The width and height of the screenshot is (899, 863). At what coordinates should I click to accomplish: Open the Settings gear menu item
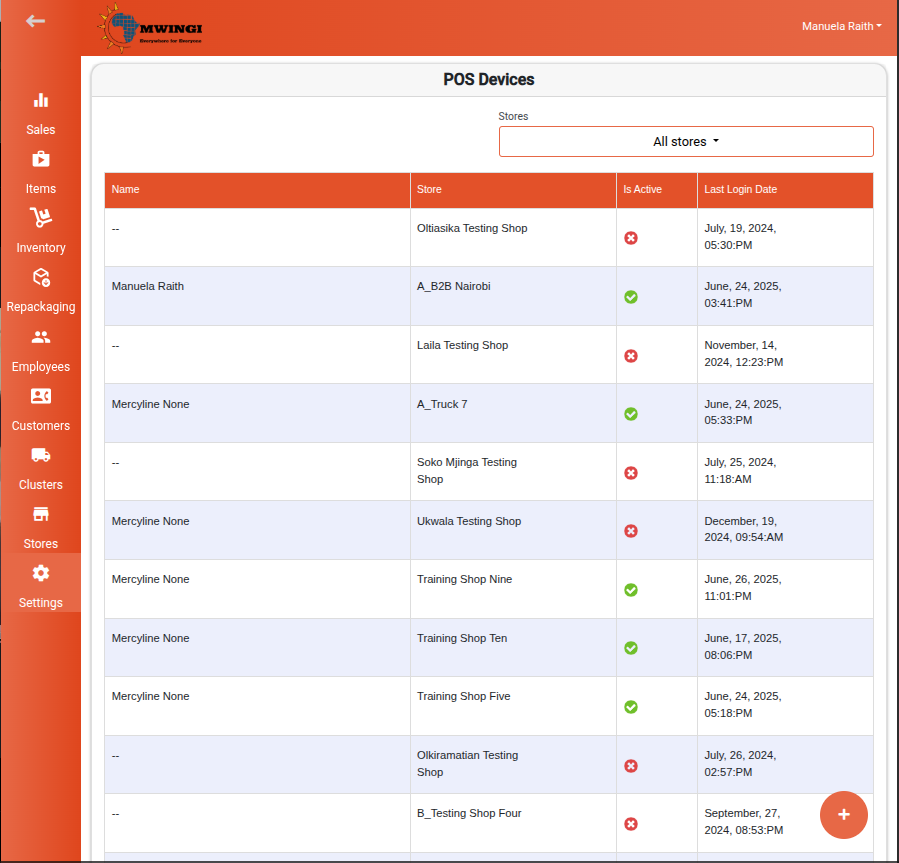click(x=41, y=583)
